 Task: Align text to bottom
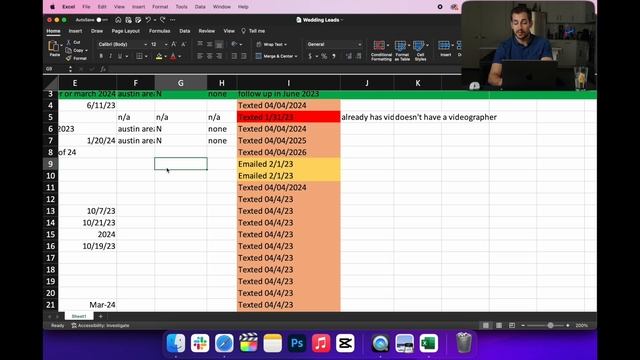pos(219,44)
